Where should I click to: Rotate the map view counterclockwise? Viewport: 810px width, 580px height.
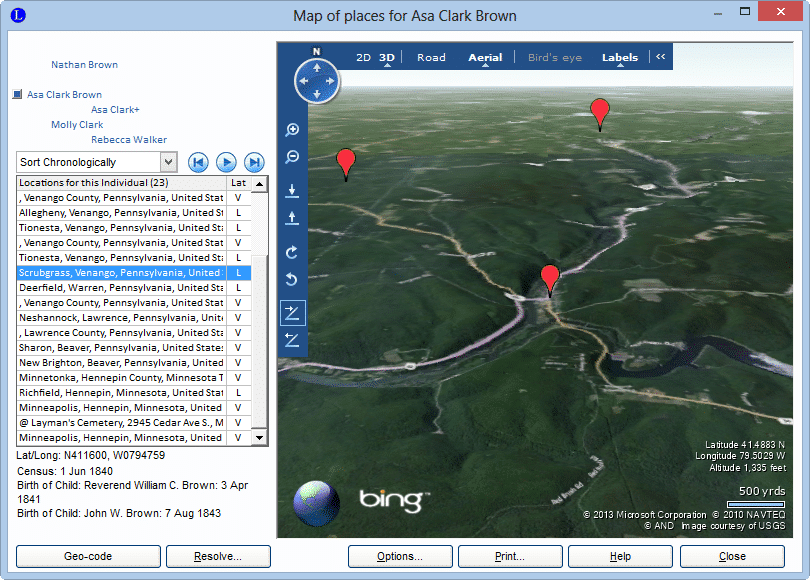[x=292, y=279]
